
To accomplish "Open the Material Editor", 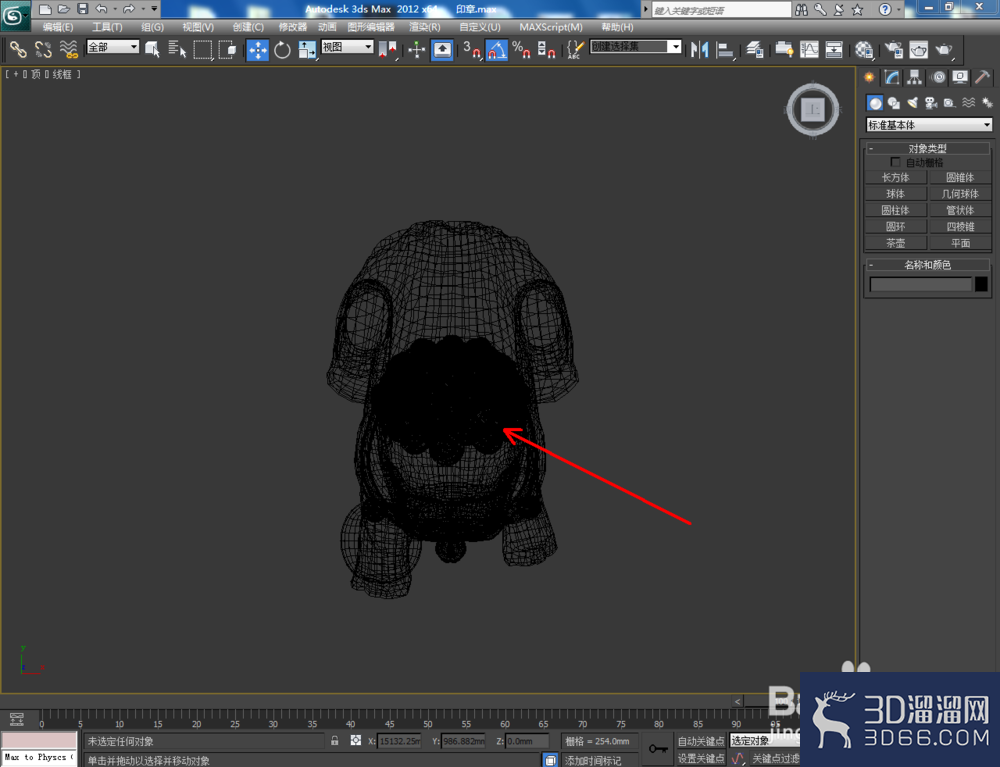I will coord(864,49).
